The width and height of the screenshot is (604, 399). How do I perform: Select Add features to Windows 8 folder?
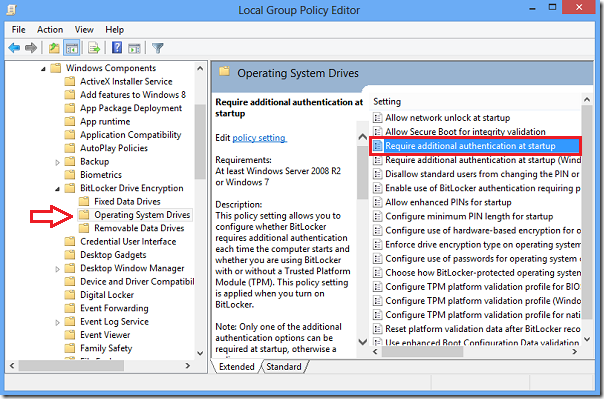133,95
